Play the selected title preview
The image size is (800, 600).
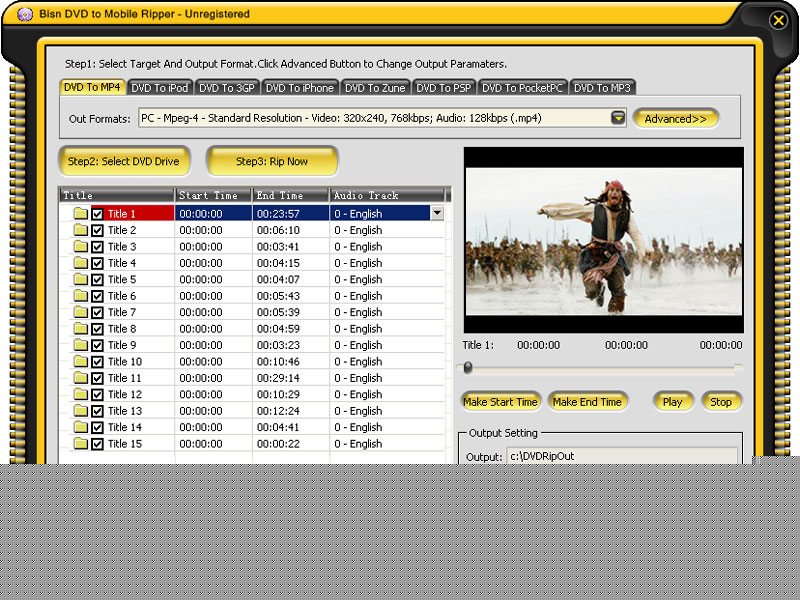point(672,402)
